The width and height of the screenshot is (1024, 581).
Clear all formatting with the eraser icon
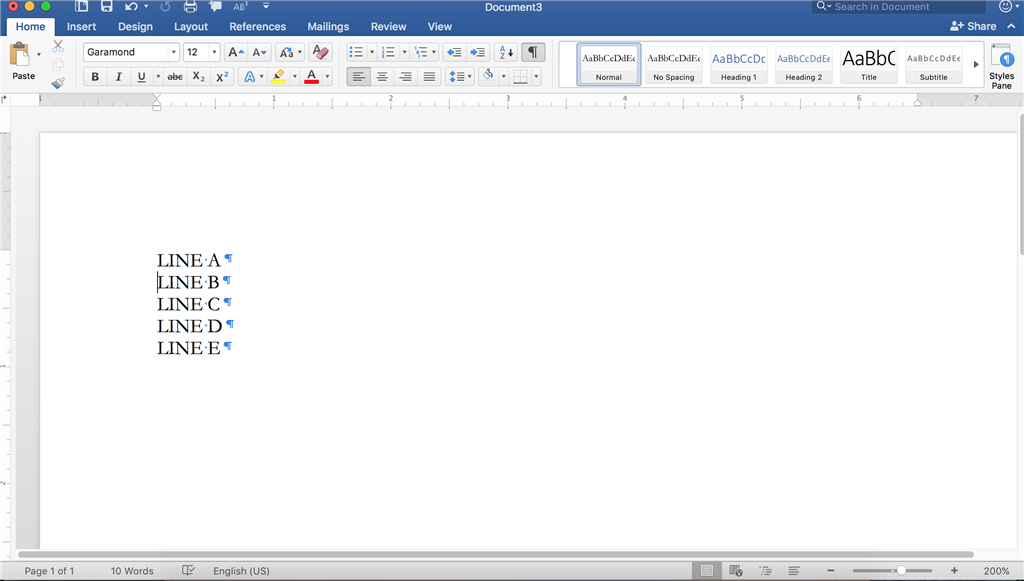click(x=321, y=52)
